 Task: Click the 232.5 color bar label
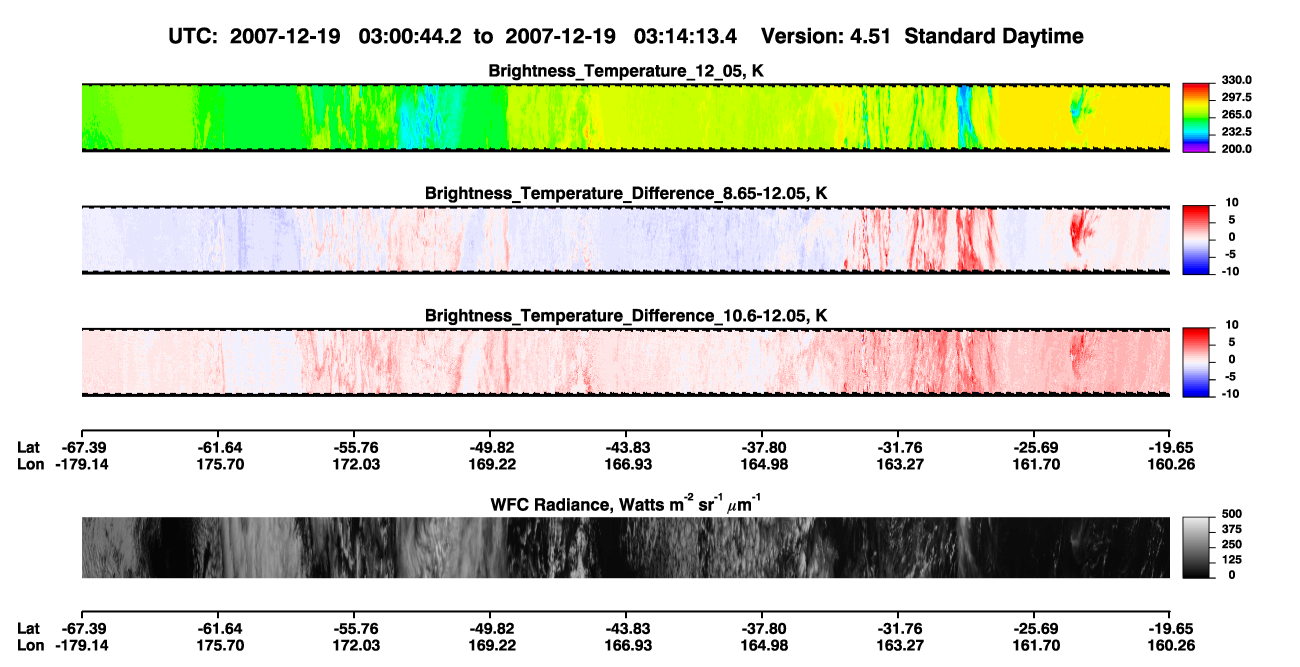(x=1237, y=131)
